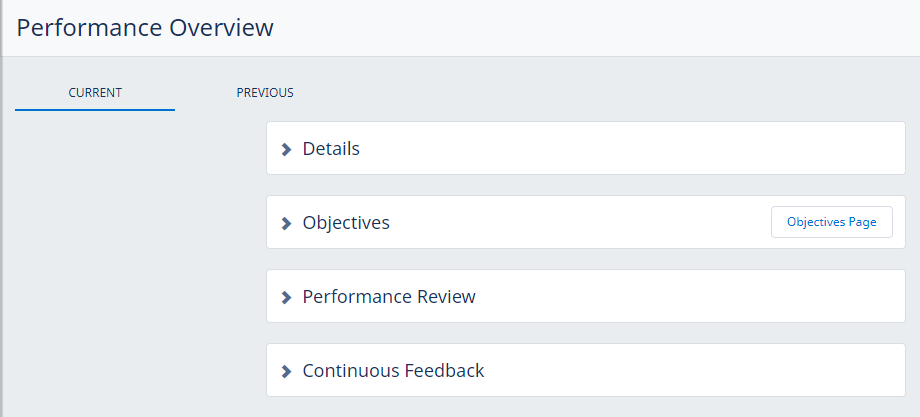Expand the Objectives section by its title
The height and width of the screenshot is (417, 920).
tap(346, 223)
